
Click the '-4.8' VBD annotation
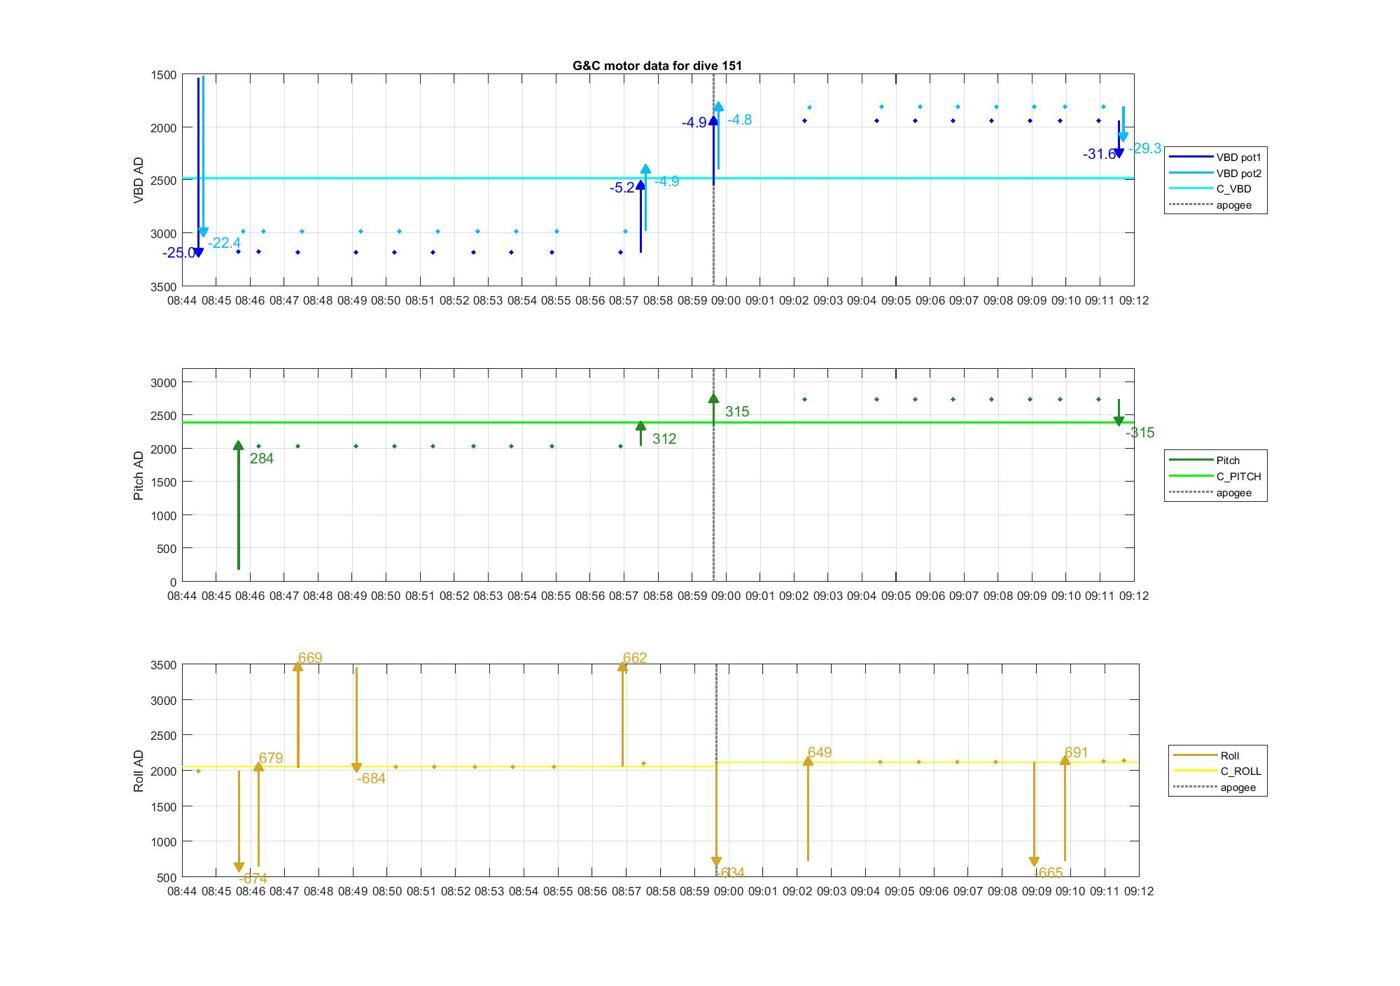(739, 120)
